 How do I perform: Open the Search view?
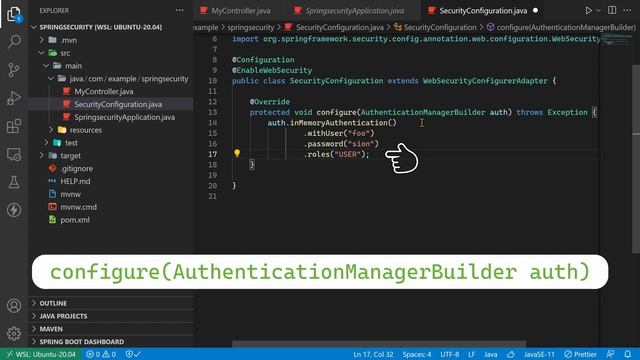point(14,41)
